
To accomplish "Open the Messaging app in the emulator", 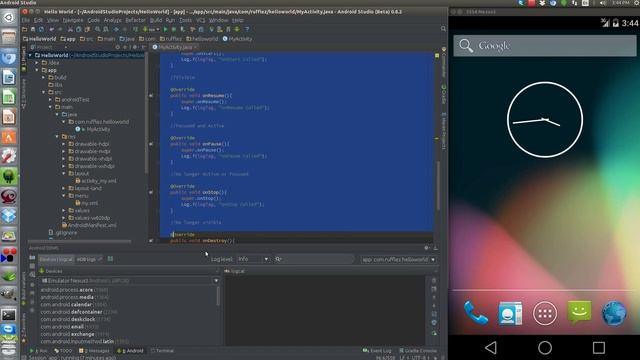I will coord(580,312).
